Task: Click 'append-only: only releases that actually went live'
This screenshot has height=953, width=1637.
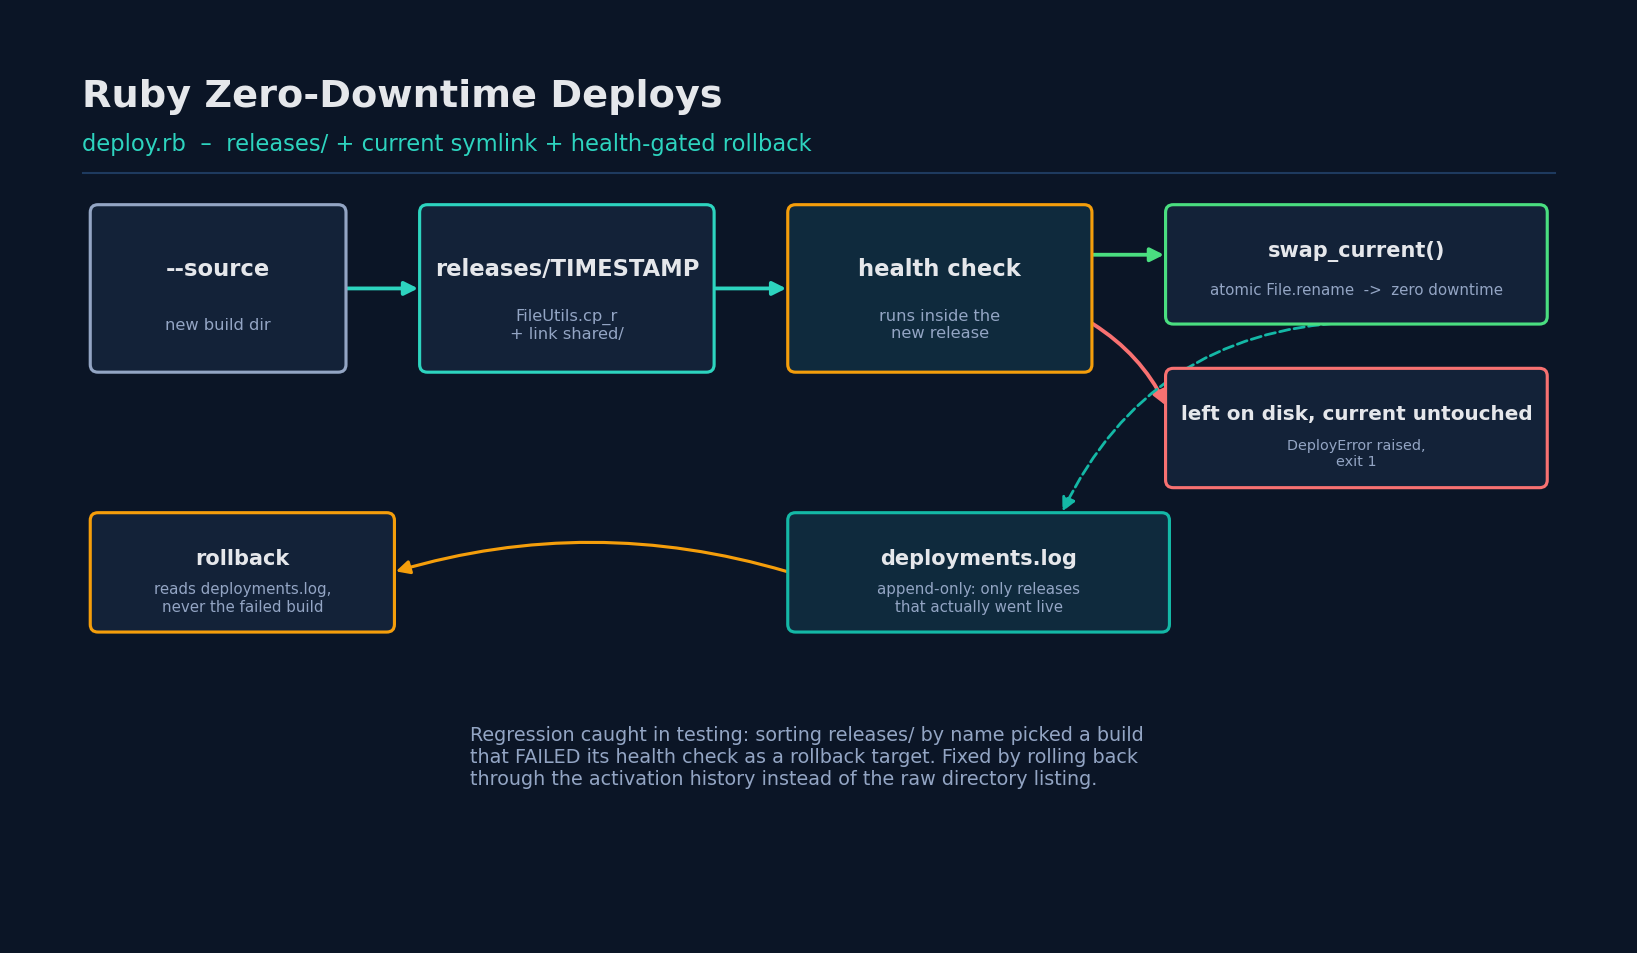Action: [979, 598]
